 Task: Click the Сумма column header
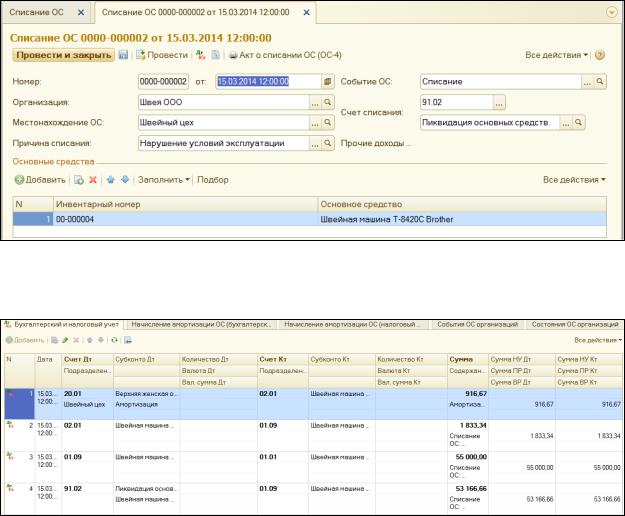tap(468, 359)
